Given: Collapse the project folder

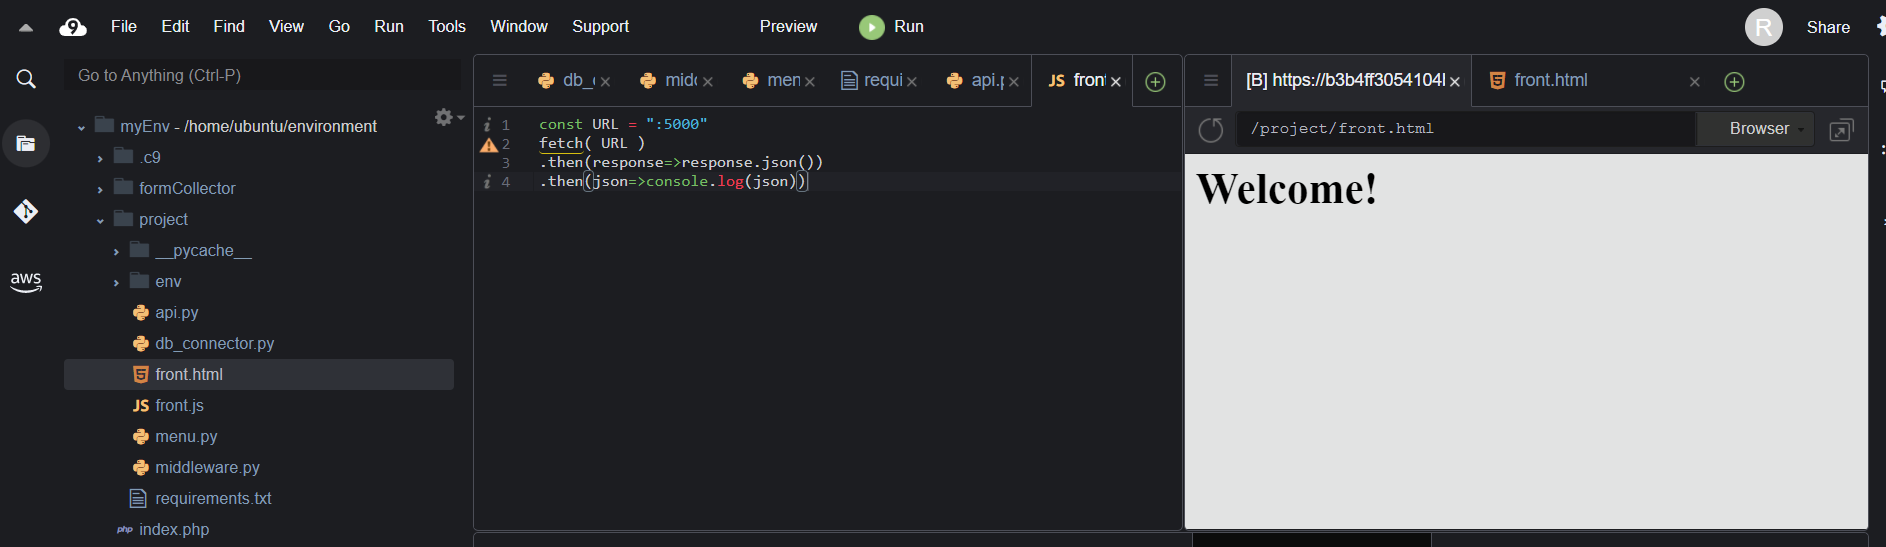Looking at the screenshot, I should click(x=100, y=221).
